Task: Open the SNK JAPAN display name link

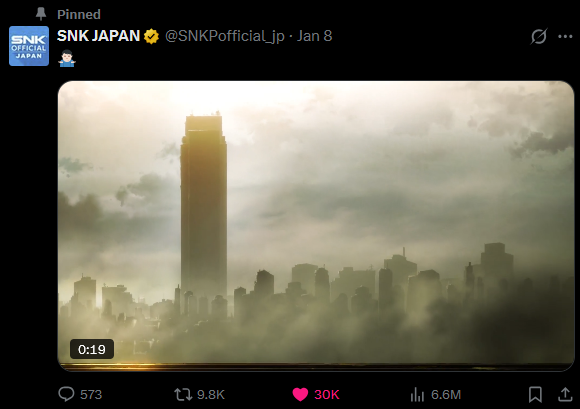Action: coord(98,36)
